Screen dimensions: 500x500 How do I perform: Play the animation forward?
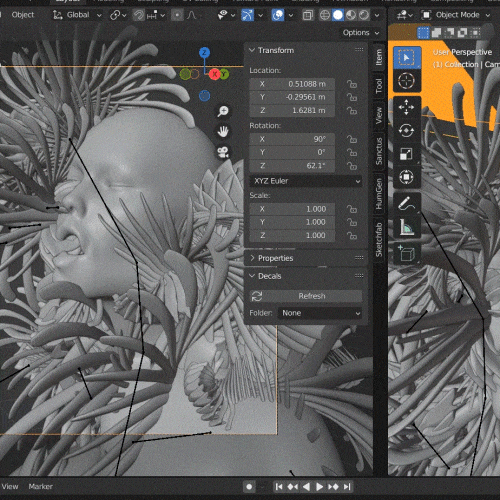pyautogui.click(x=319, y=487)
